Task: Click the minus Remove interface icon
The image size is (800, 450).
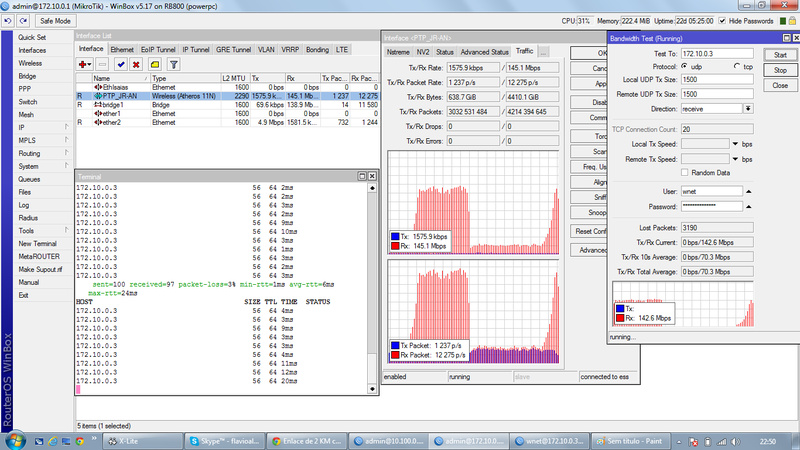Action: tap(103, 64)
